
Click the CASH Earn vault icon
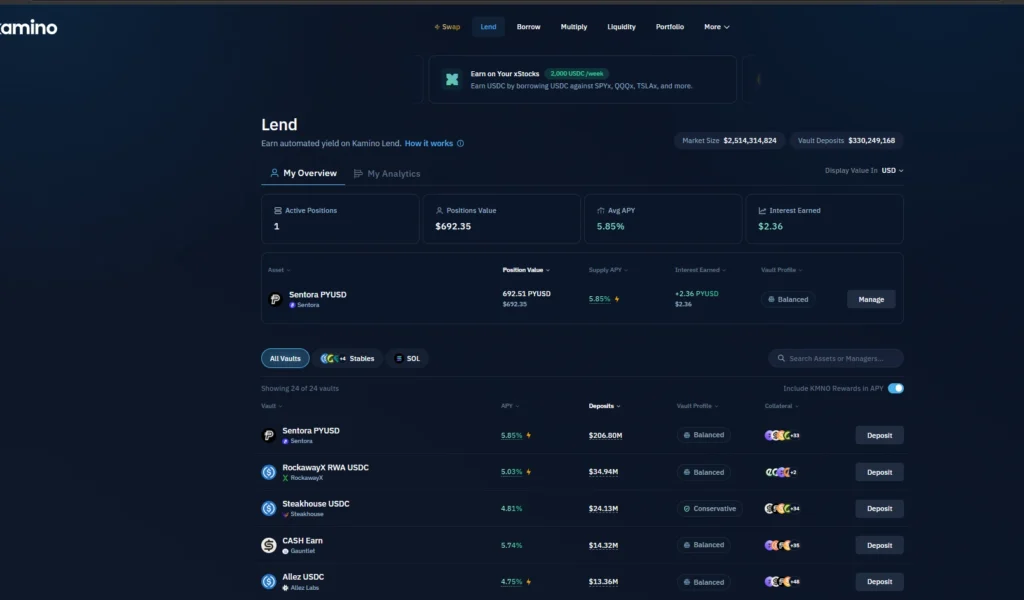[x=269, y=545]
